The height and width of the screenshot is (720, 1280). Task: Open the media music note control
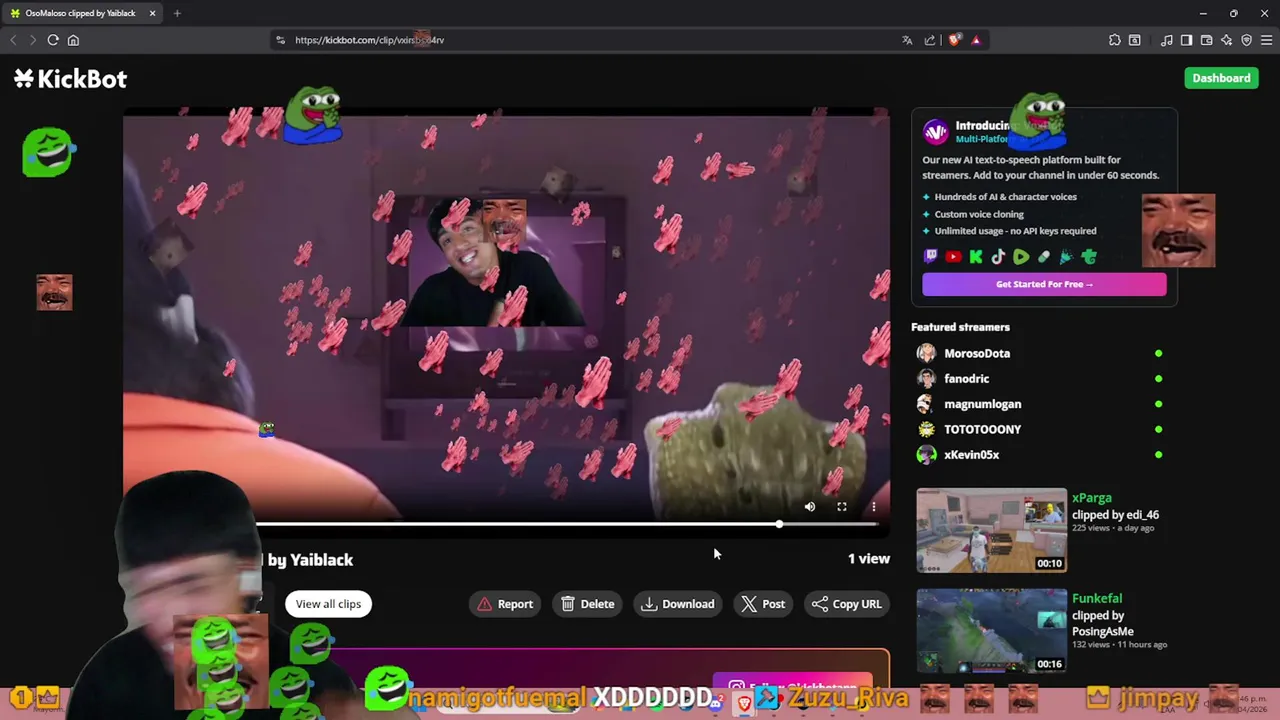point(1167,40)
